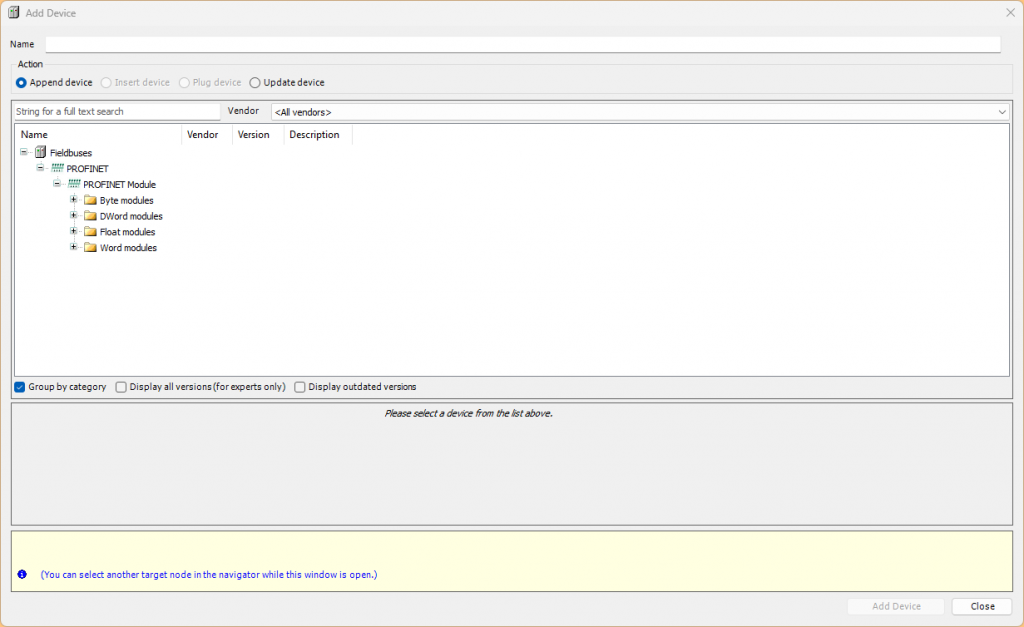The width and height of the screenshot is (1024, 627).
Task: Click the blue information icon
Action: [x=22, y=575]
